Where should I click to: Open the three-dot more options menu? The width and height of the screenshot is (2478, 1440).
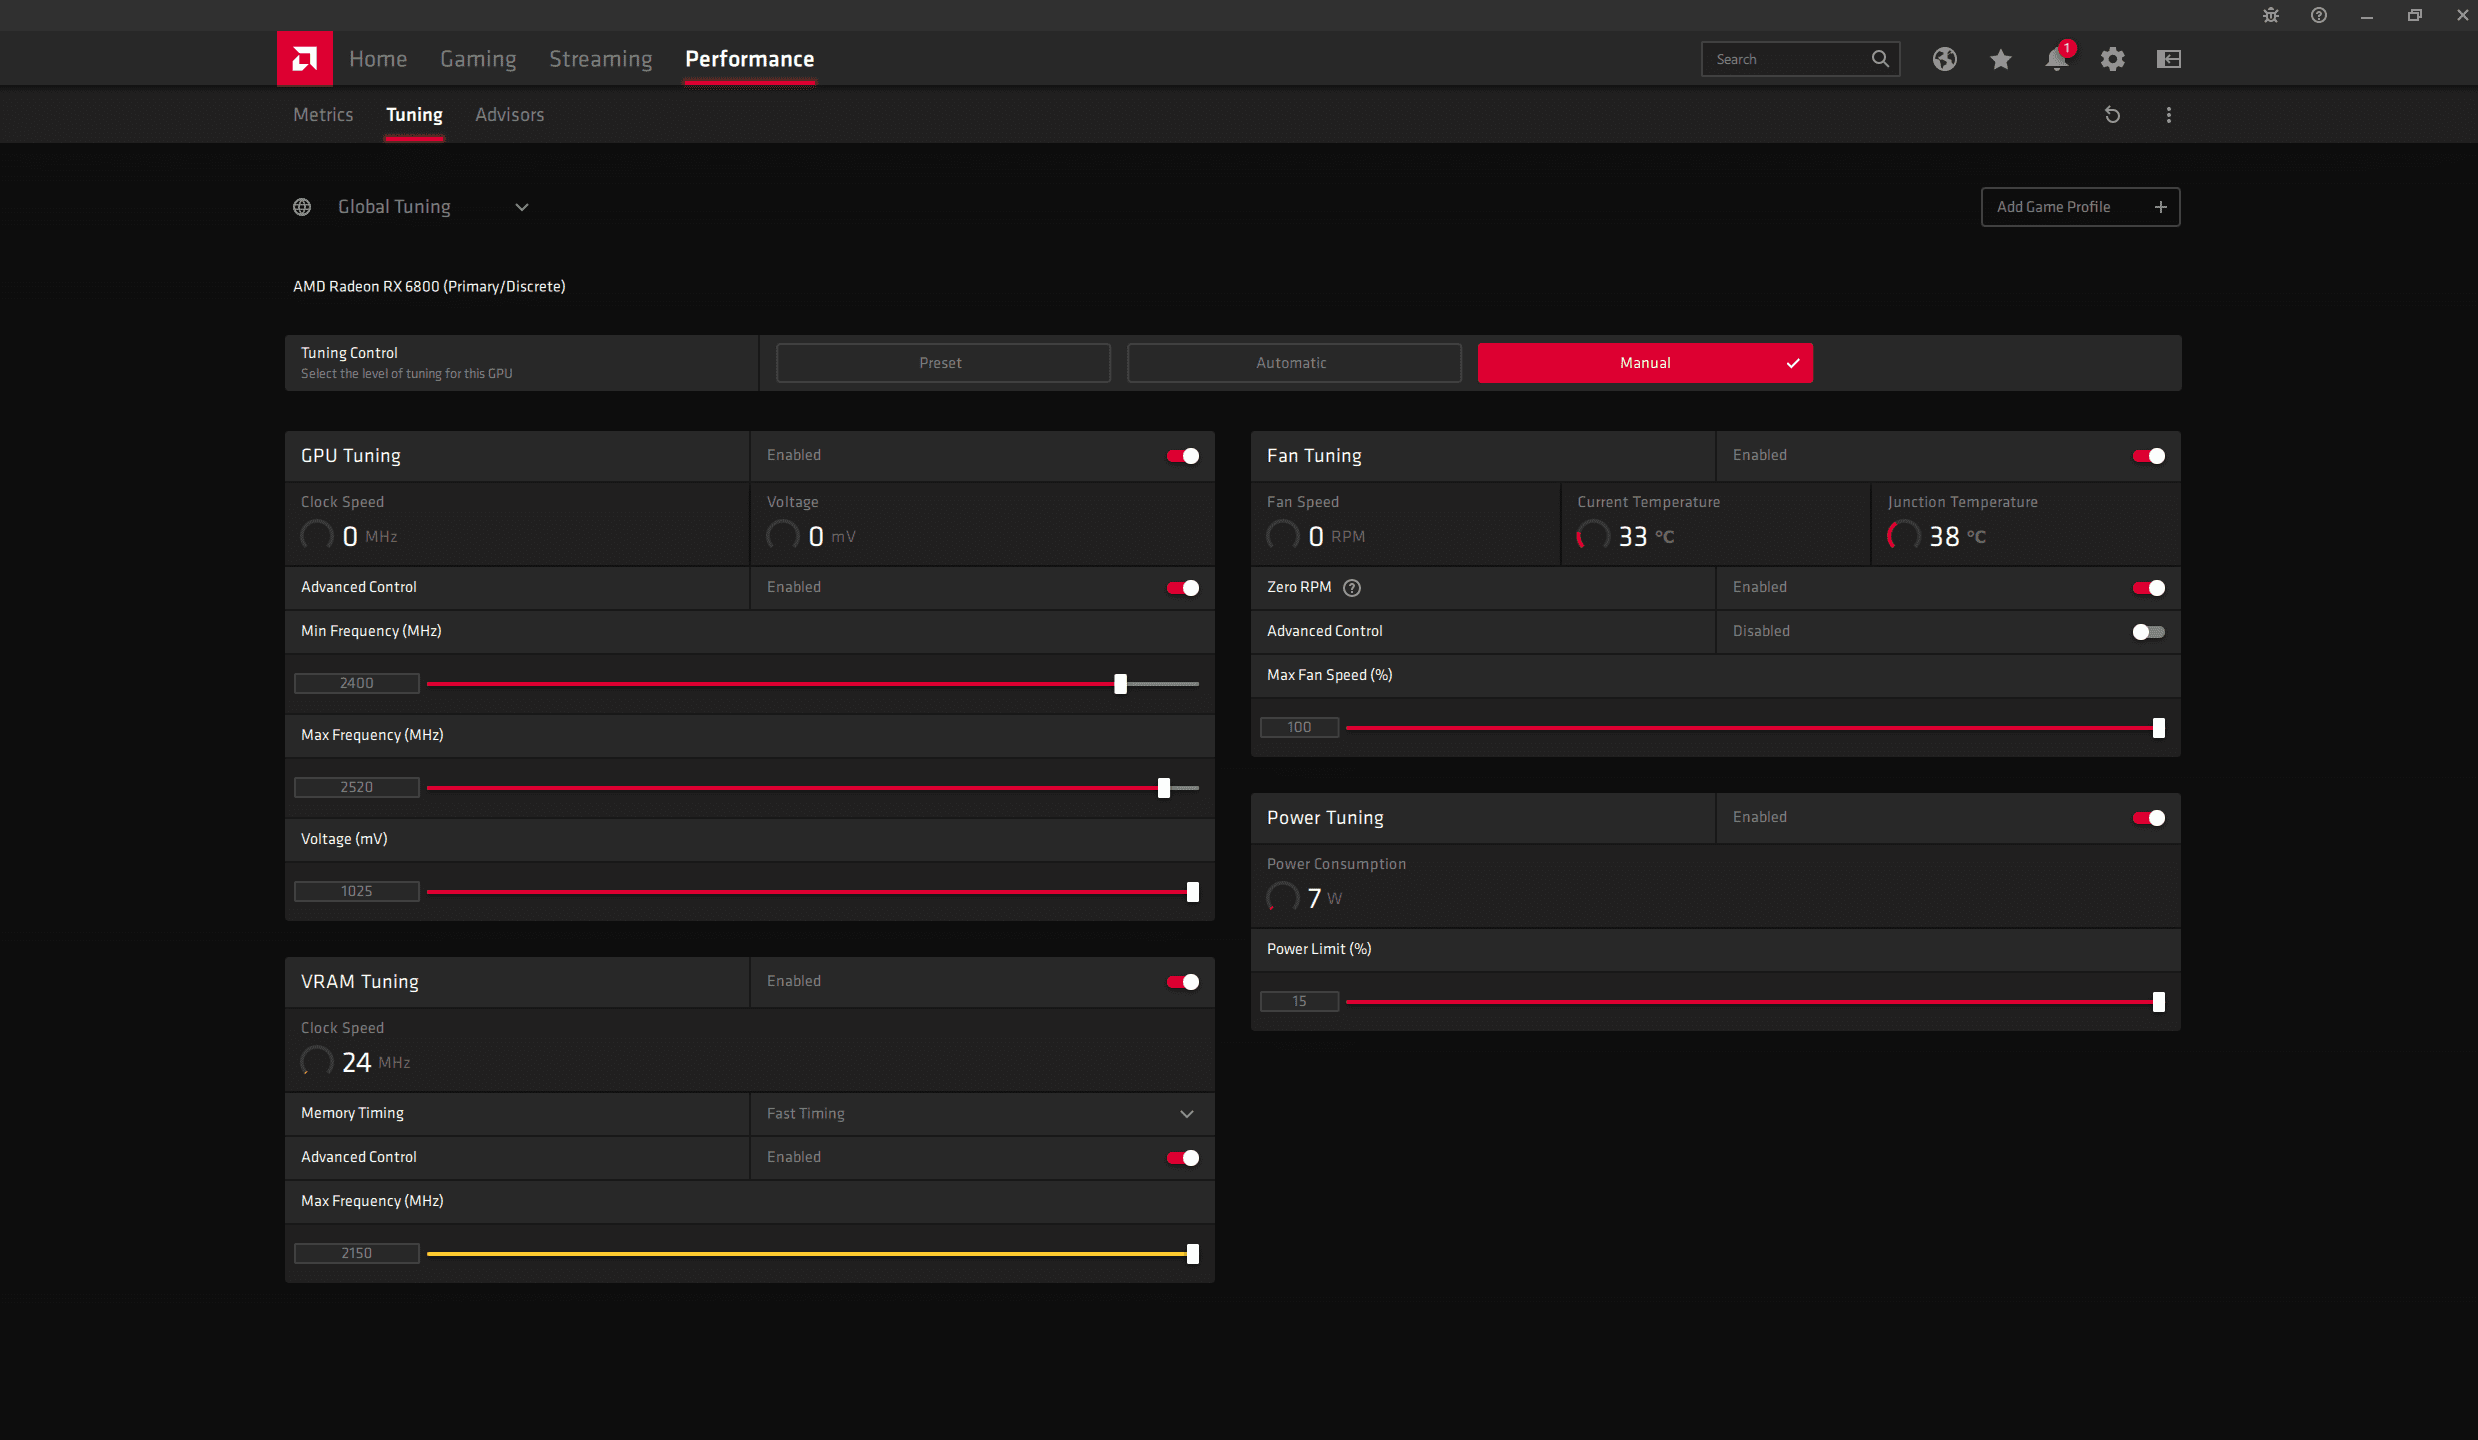2168,115
